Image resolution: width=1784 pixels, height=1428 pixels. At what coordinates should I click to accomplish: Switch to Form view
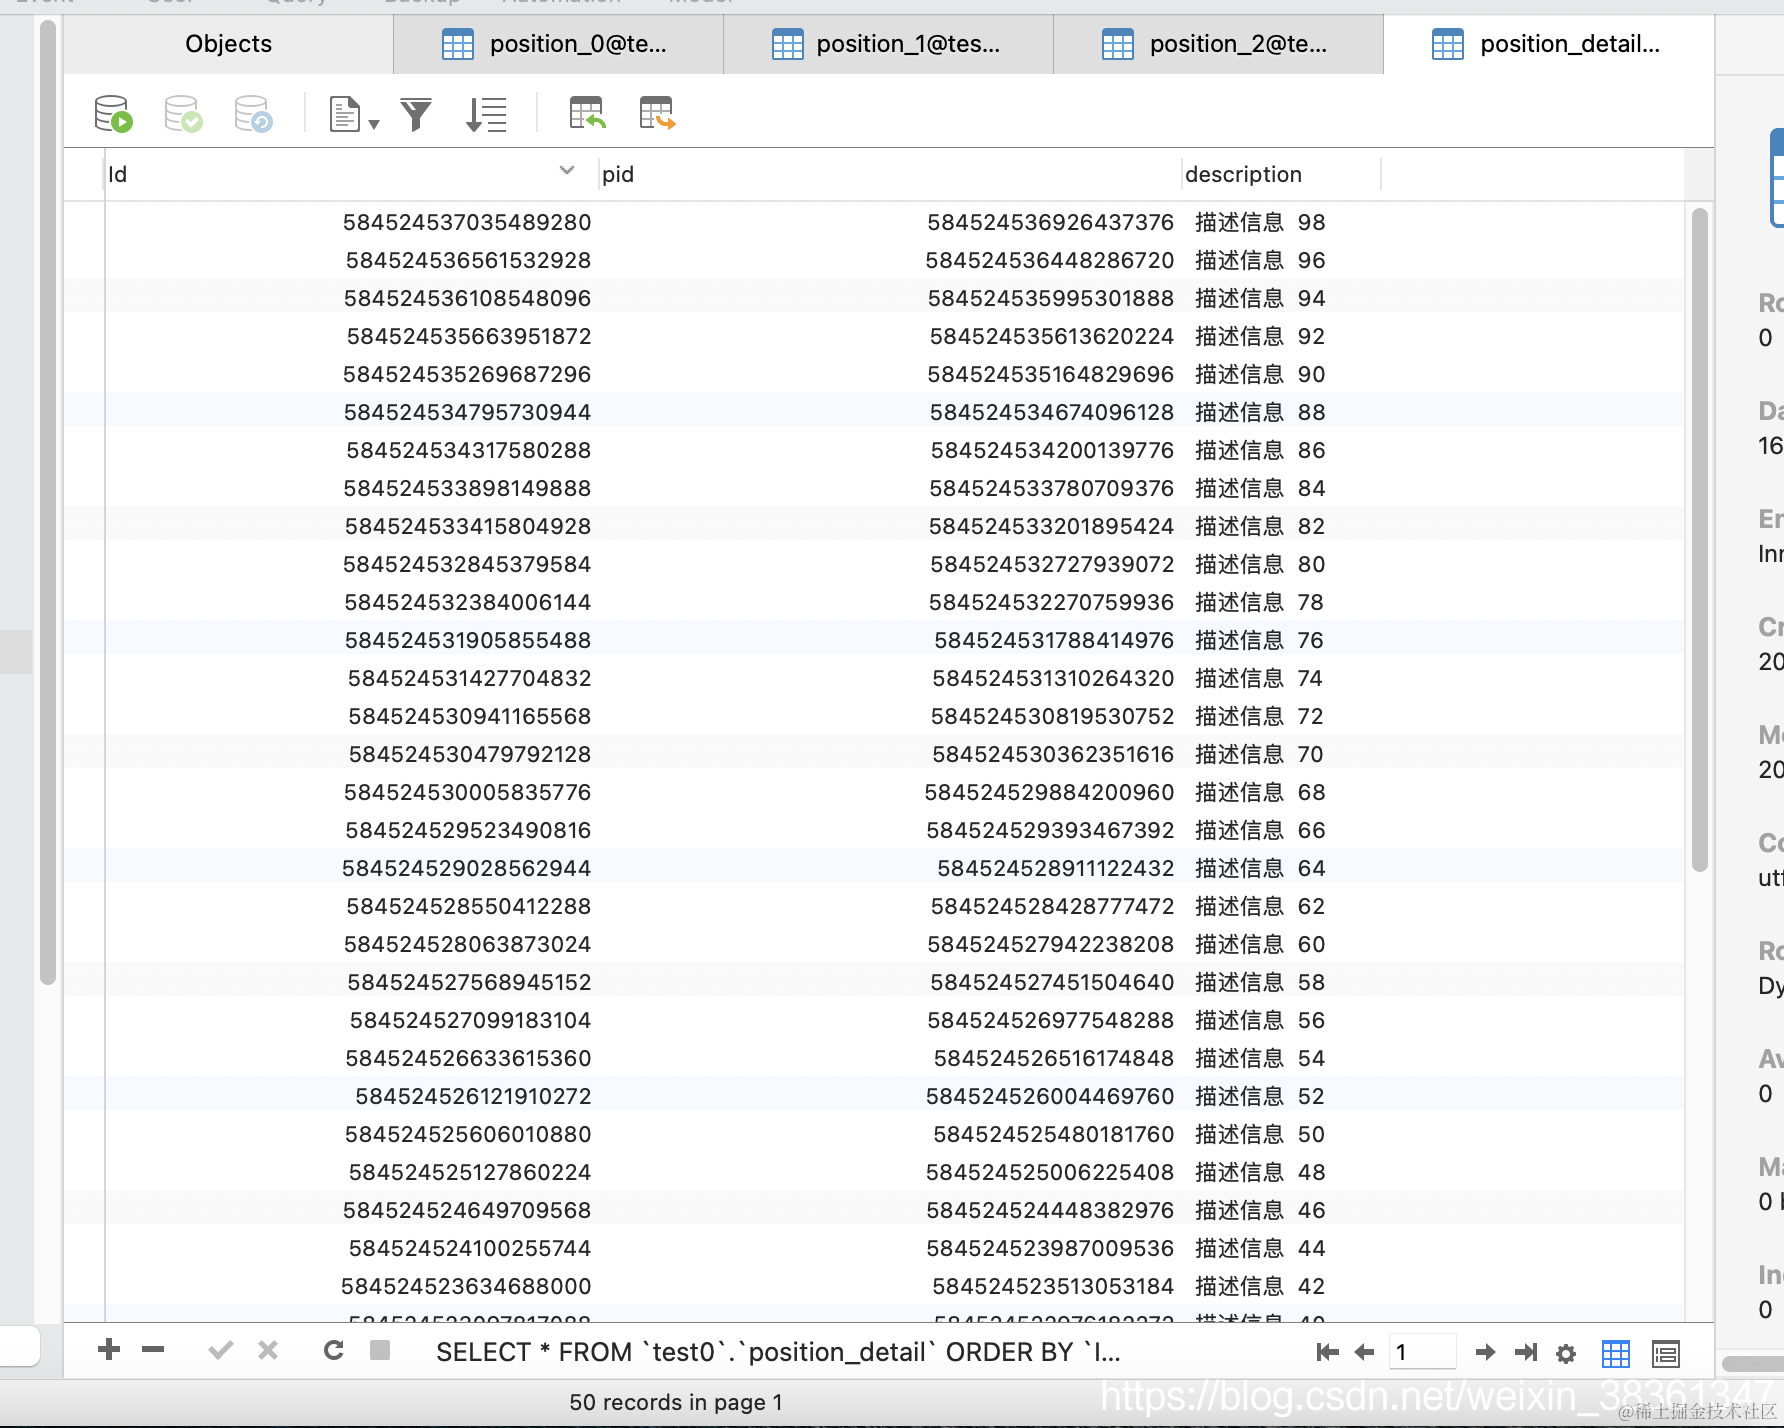click(x=1666, y=1354)
